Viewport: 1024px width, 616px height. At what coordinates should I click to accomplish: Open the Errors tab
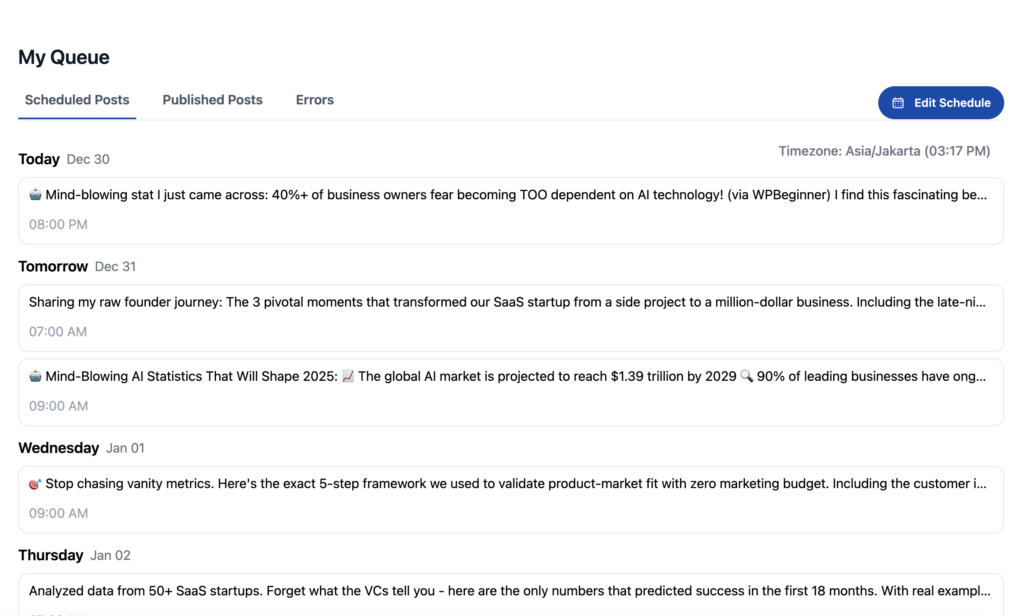tap(314, 100)
